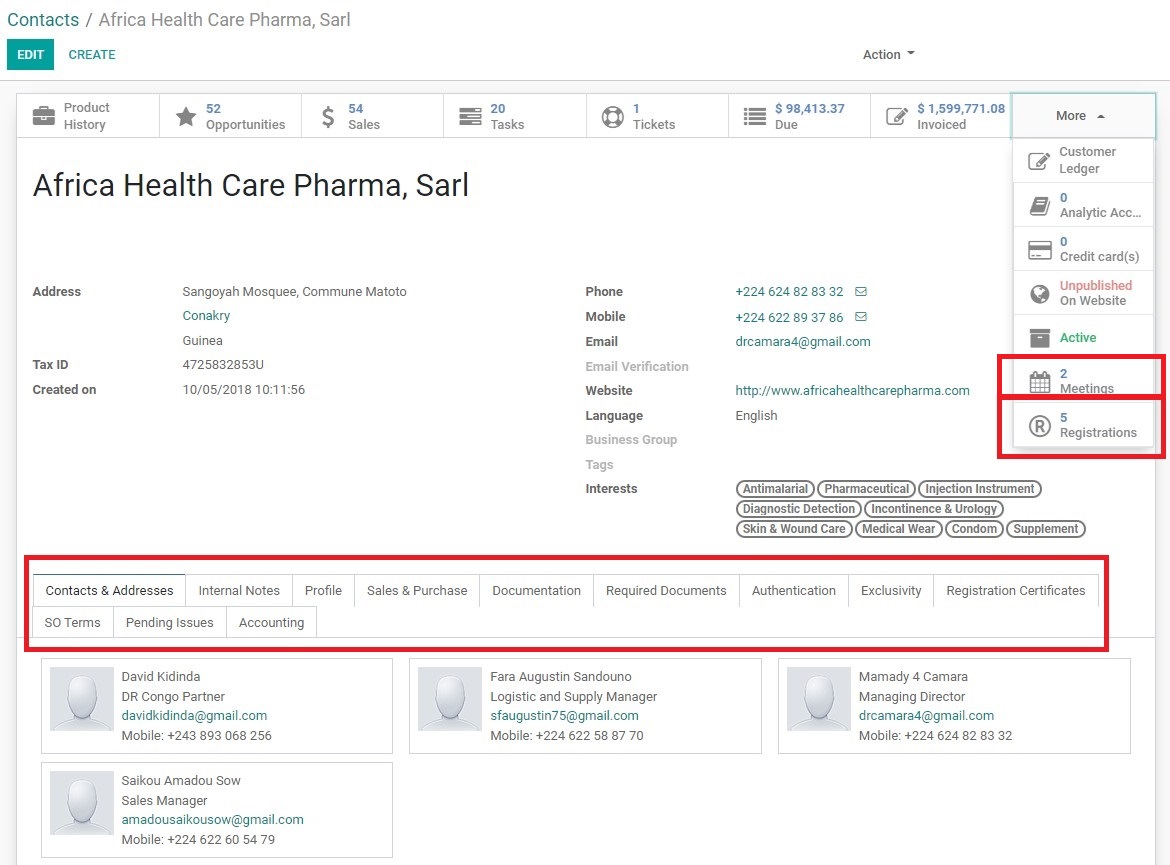Switch to the Contacts & Addresses tab
Image resolution: width=1170 pixels, height=865 pixels.
109,590
